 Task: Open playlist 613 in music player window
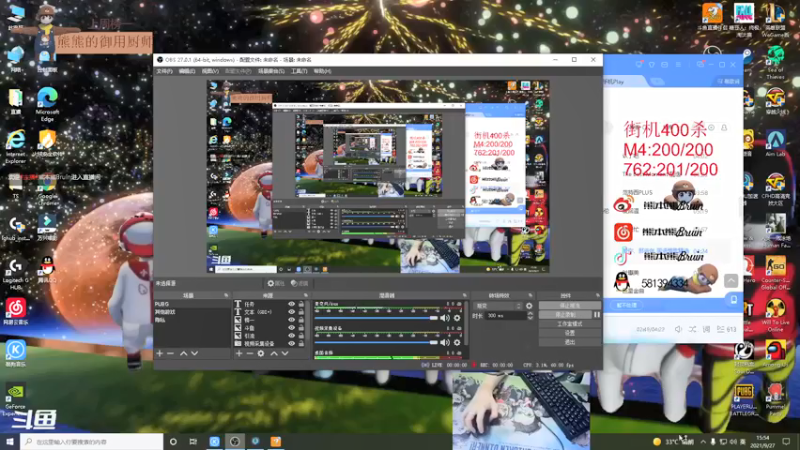[727, 329]
